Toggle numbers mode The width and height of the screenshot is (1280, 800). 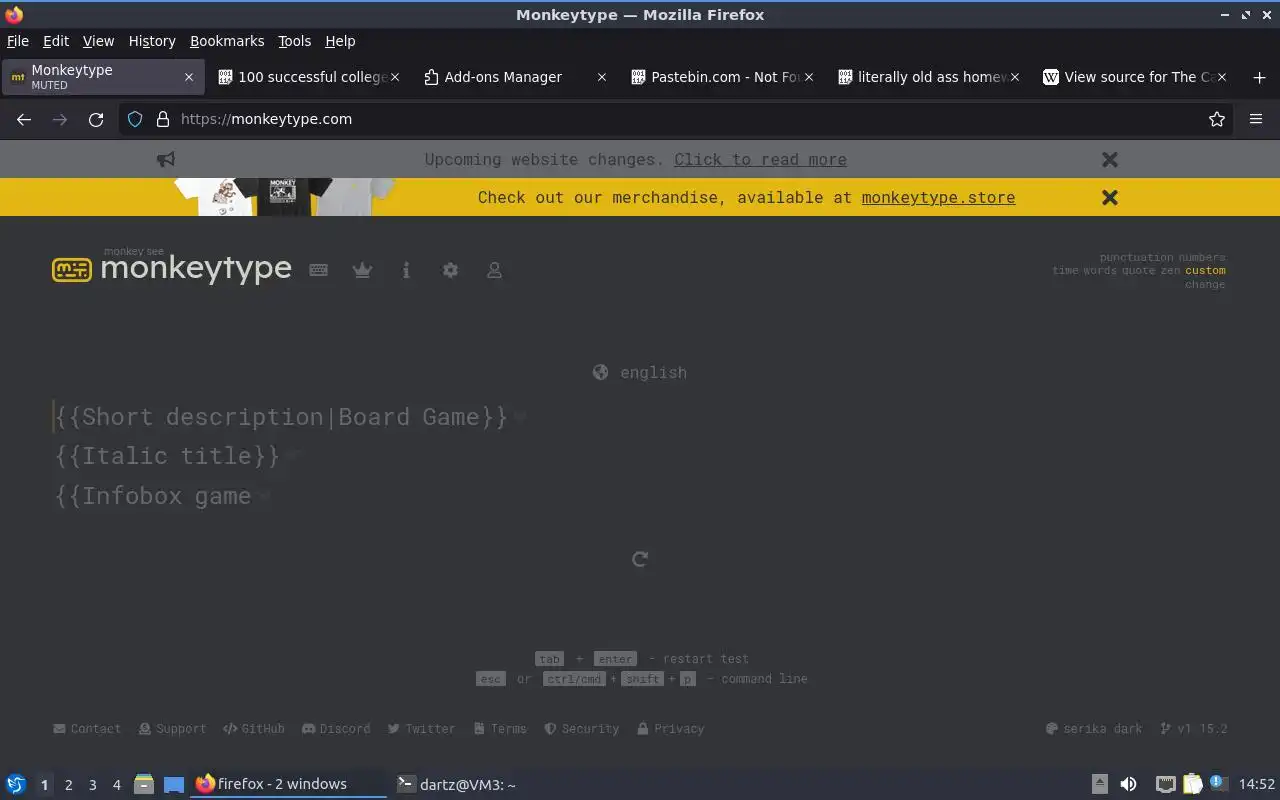pyautogui.click(x=1201, y=257)
